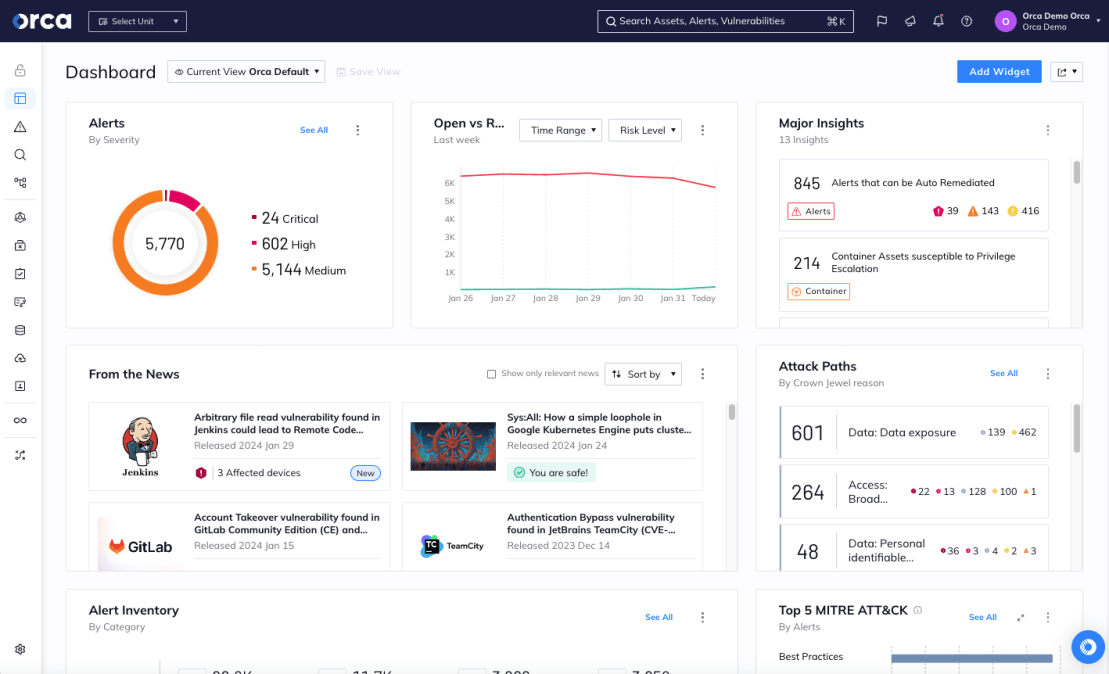The image size is (1109, 674).
Task: Click the shuffle arrows sidebar icon
Action: point(20,455)
